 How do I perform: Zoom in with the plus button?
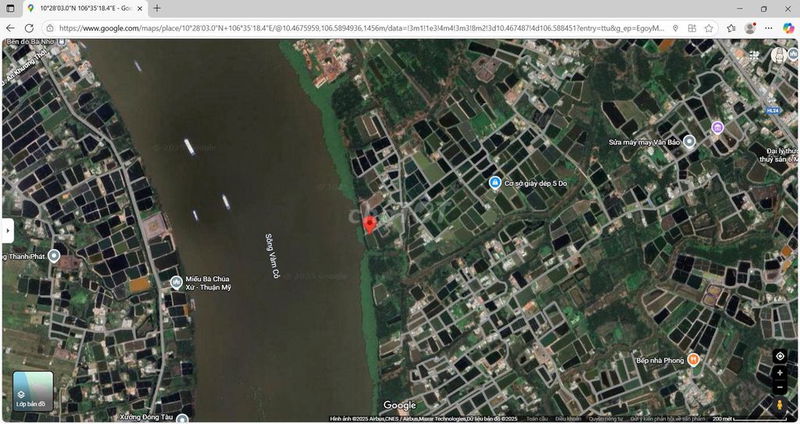[x=780, y=373]
